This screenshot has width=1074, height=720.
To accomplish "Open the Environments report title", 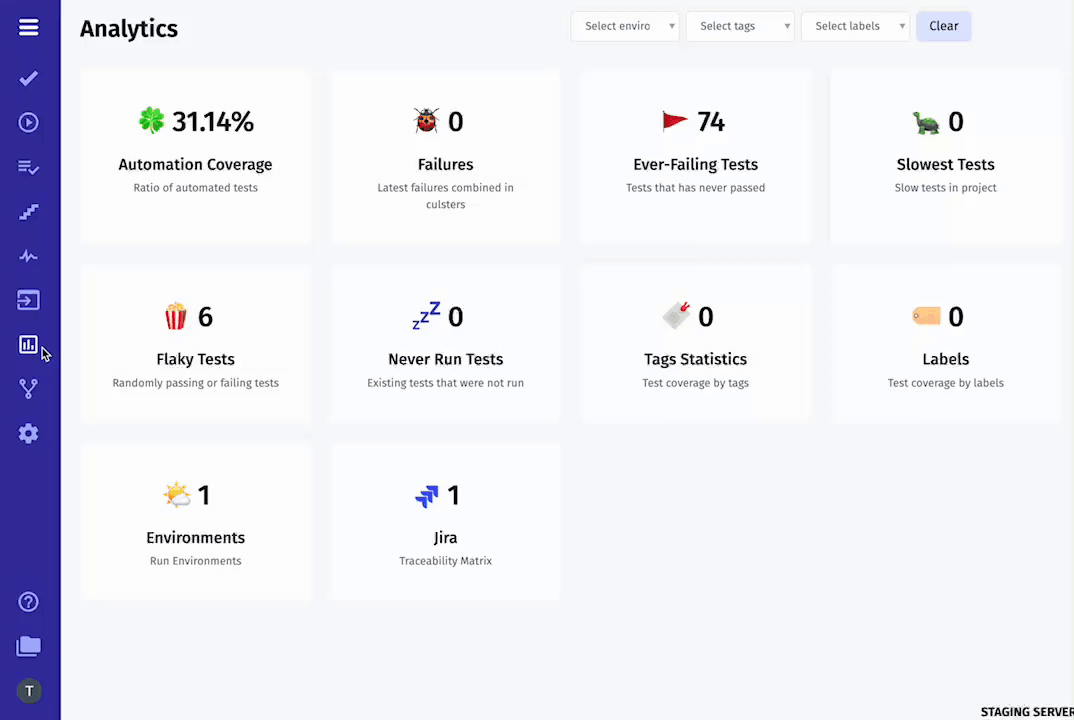I will (x=195, y=538).
